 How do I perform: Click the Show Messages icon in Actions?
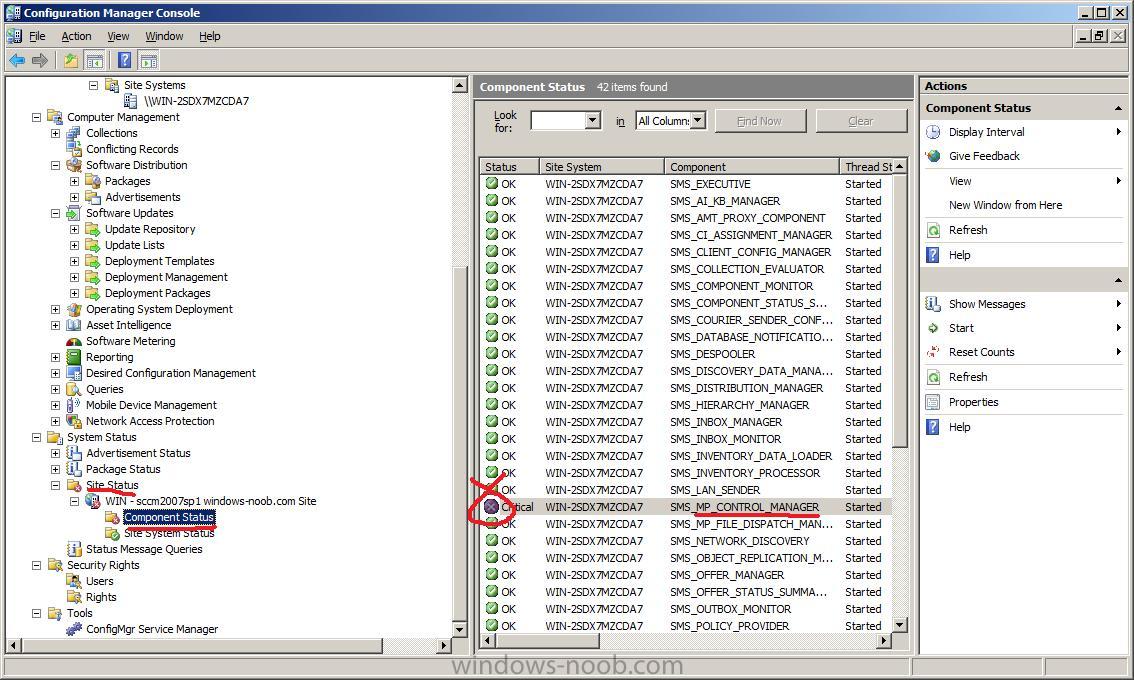pyautogui.click(x=933, y=304)
